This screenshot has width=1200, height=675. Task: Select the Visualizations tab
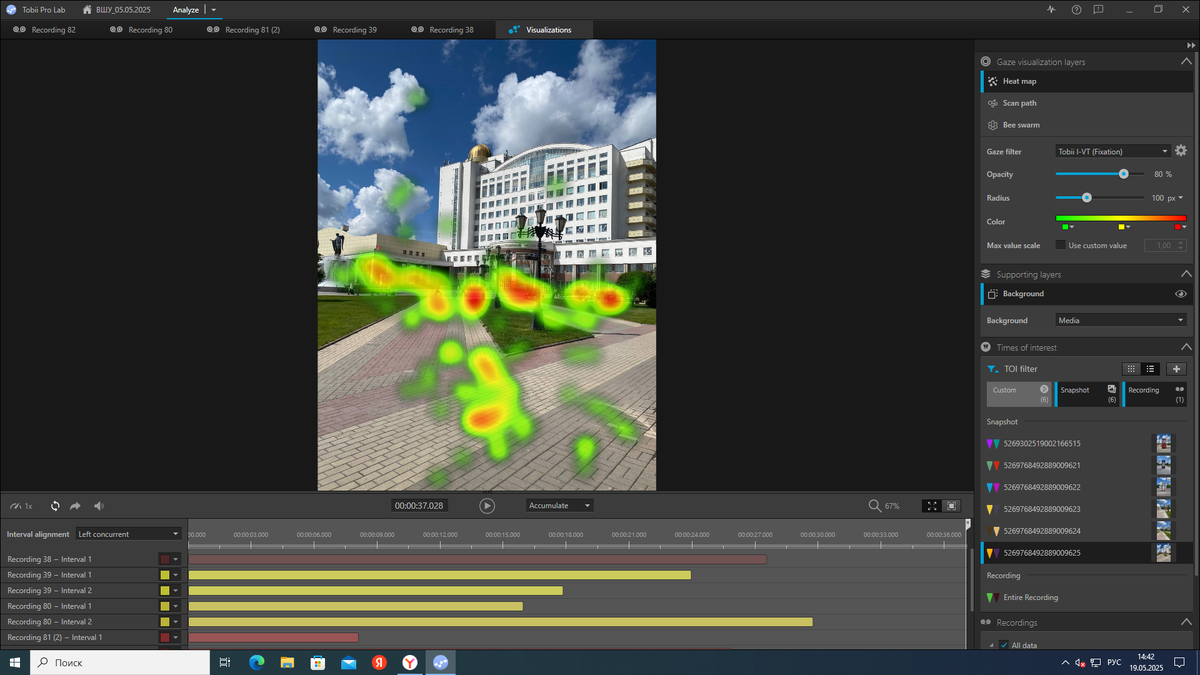coord(543,30)
